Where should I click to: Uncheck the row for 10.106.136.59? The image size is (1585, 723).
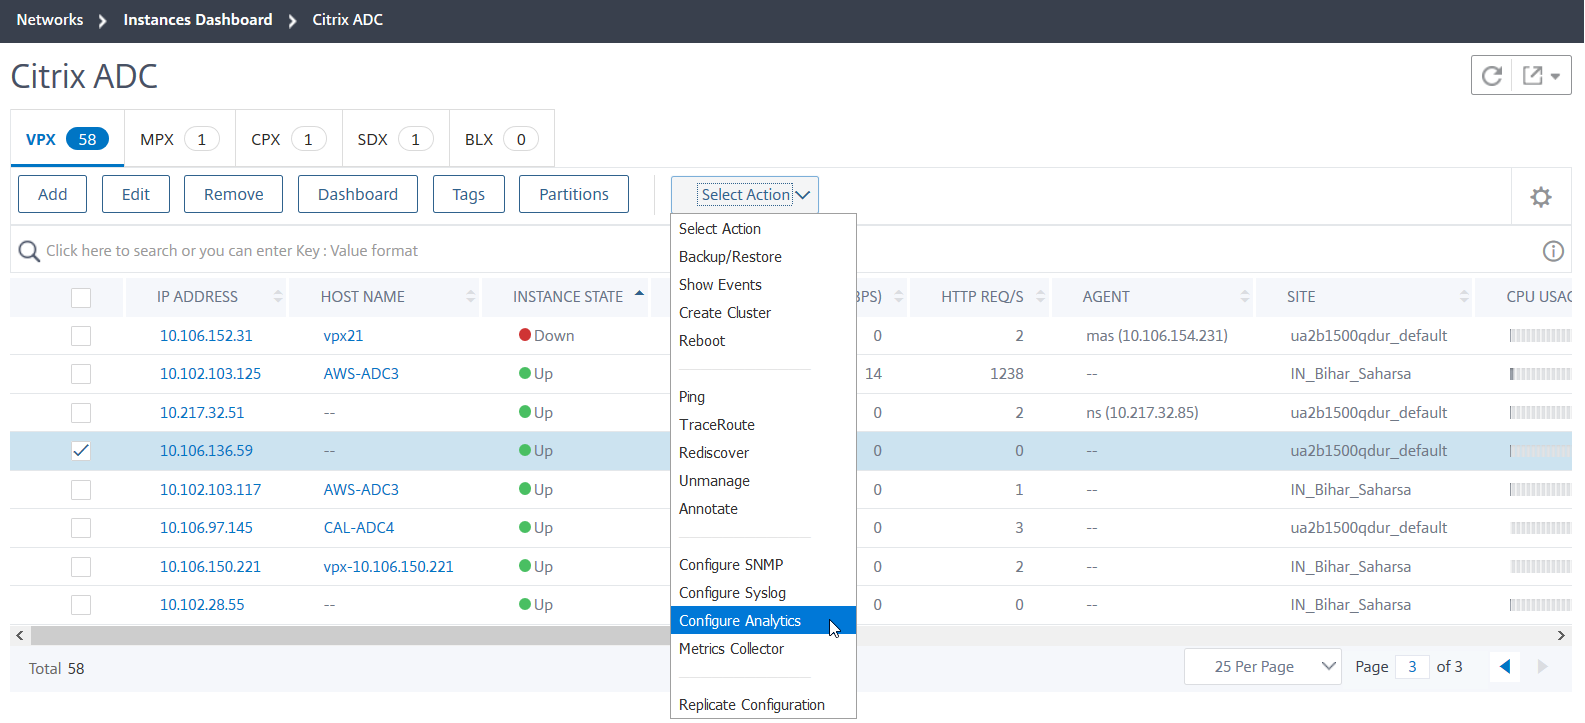point(81,451)
